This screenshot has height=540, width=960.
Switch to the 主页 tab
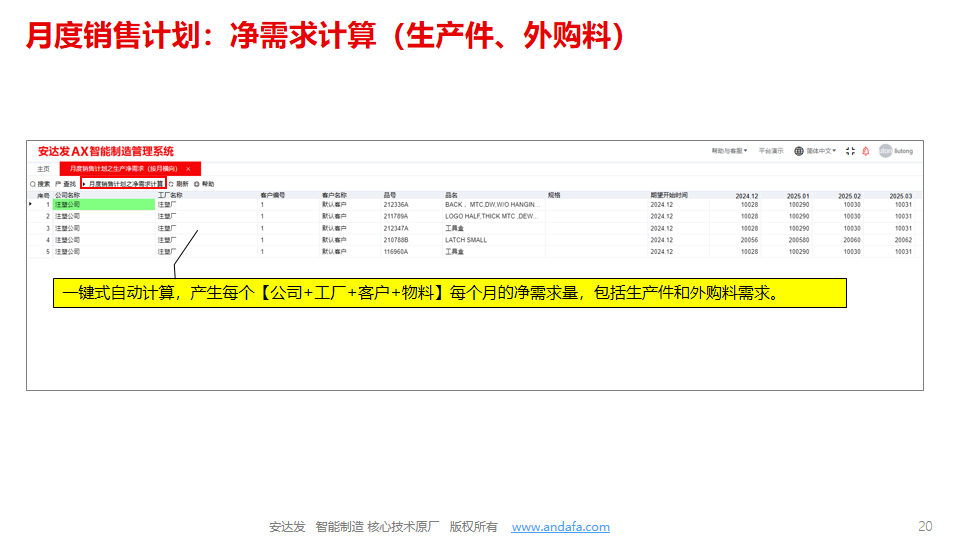tap(43, 169)
